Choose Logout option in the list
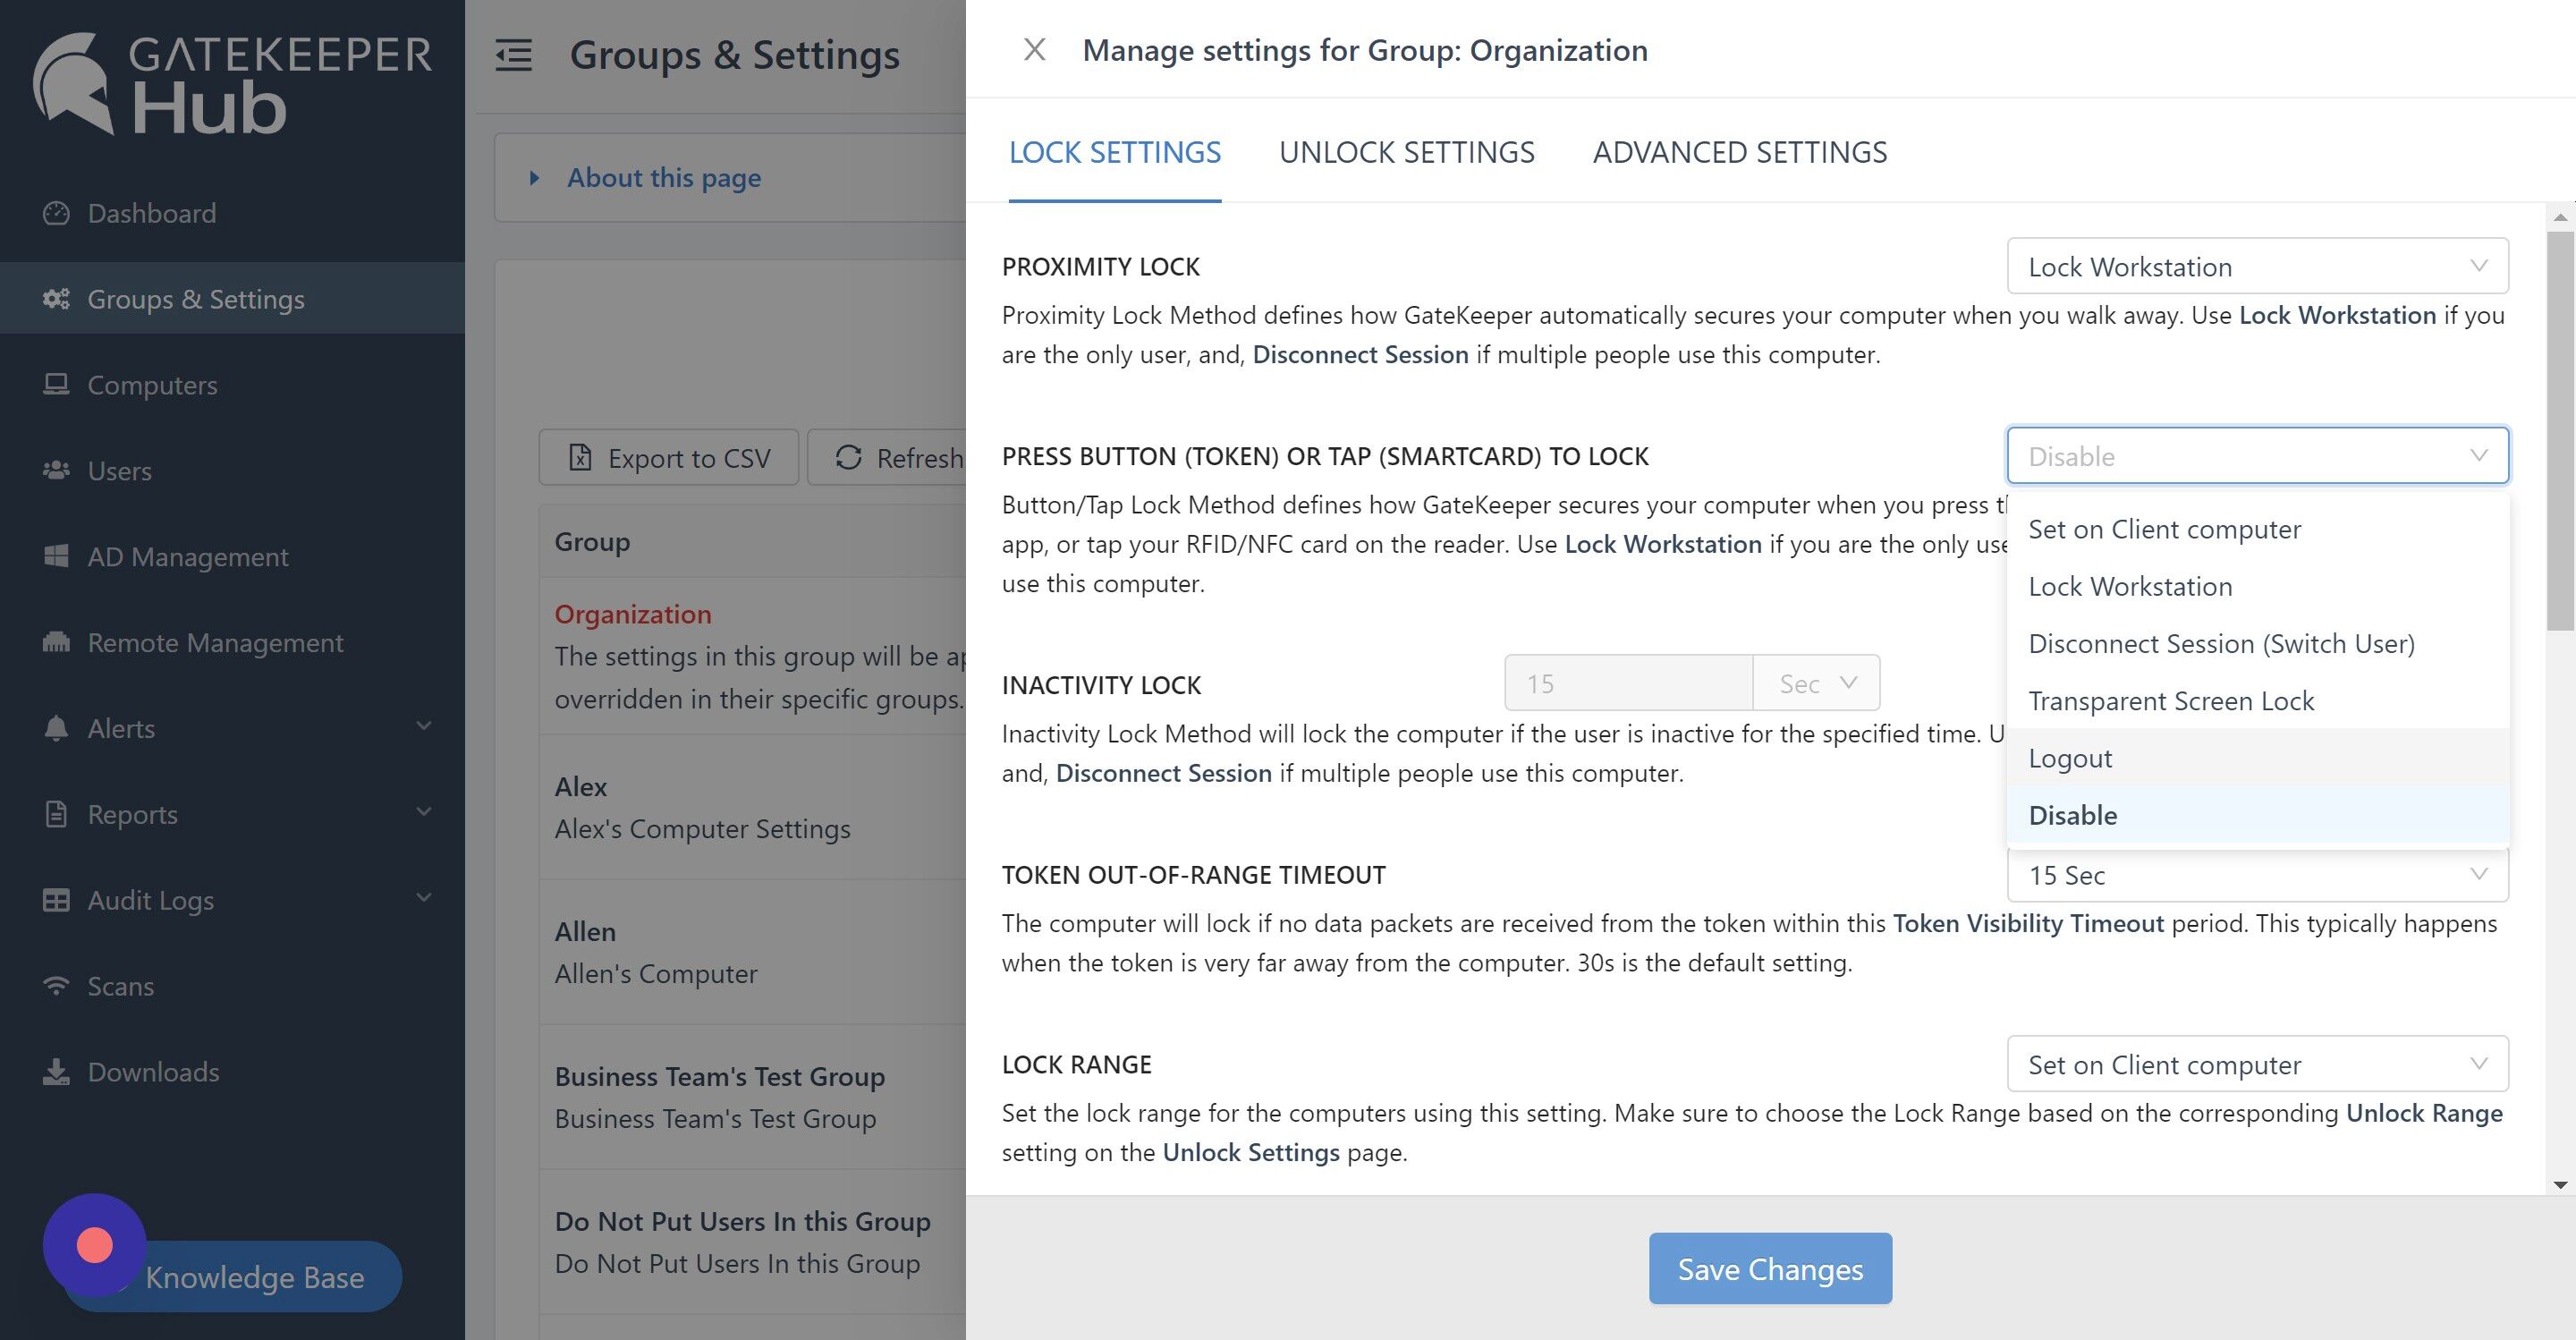 pyautogui.click(x=2257, y=758)
